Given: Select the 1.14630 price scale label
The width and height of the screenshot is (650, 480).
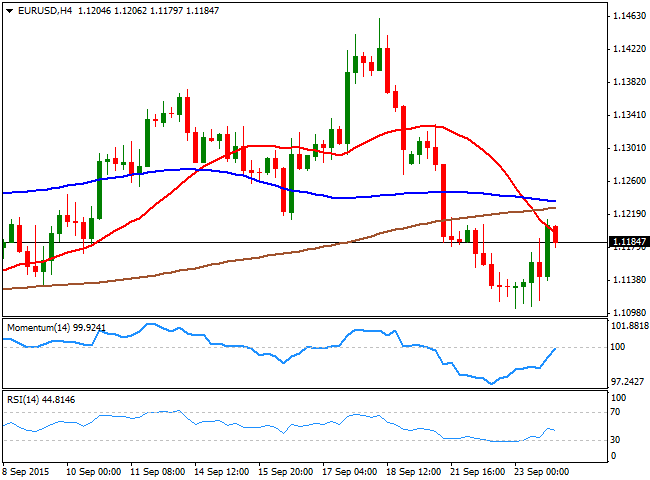Looking at the screenshot, I should pyautogui.click(x=629, y=16).
